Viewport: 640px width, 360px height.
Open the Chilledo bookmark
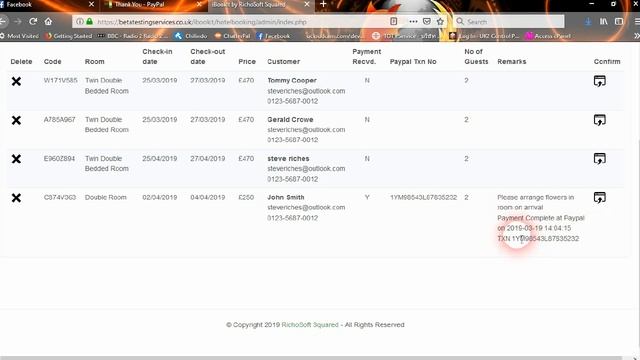pyautogui.click(x=191, y=36)
